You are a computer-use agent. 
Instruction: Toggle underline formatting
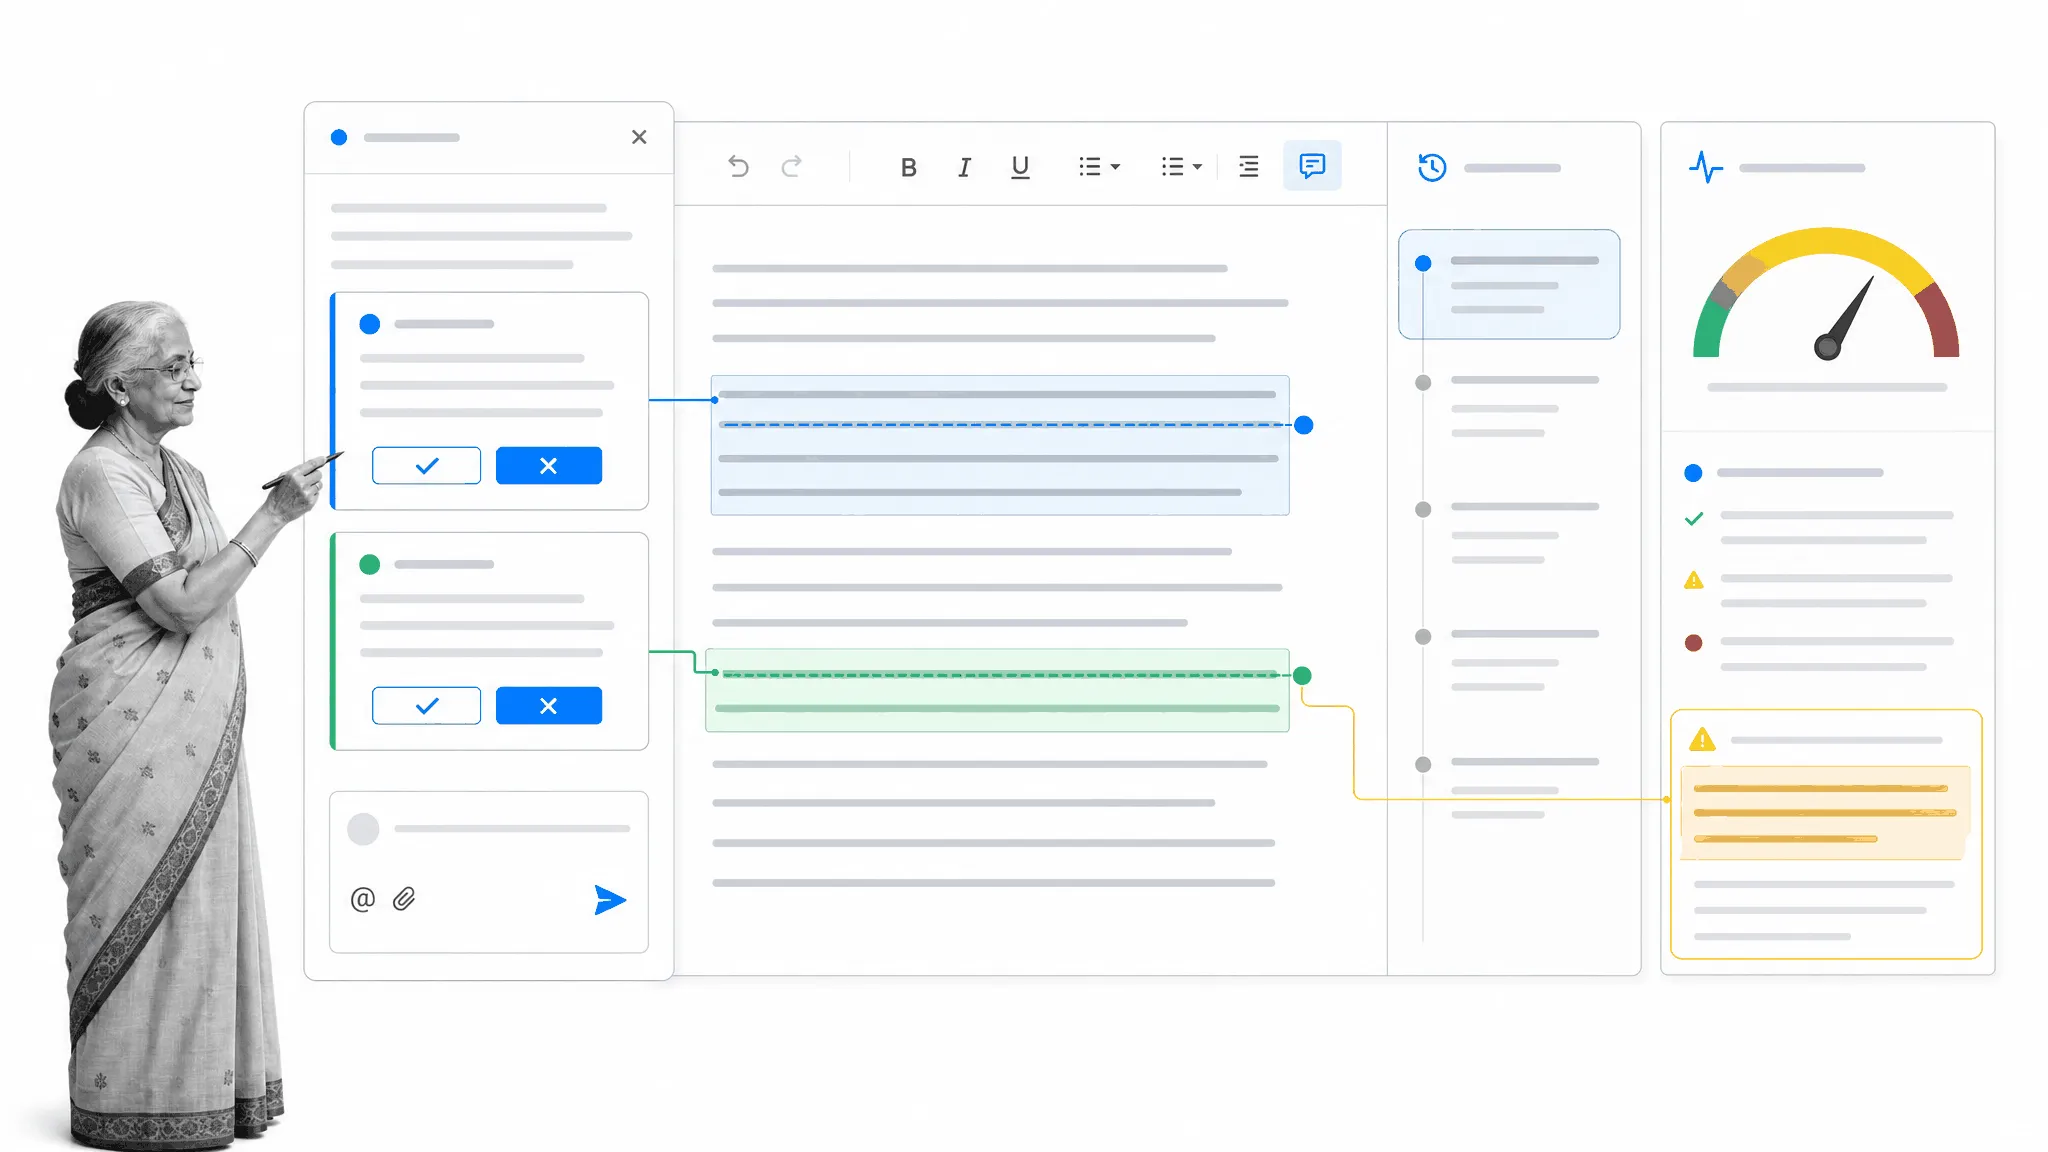tap(1020, 167)
